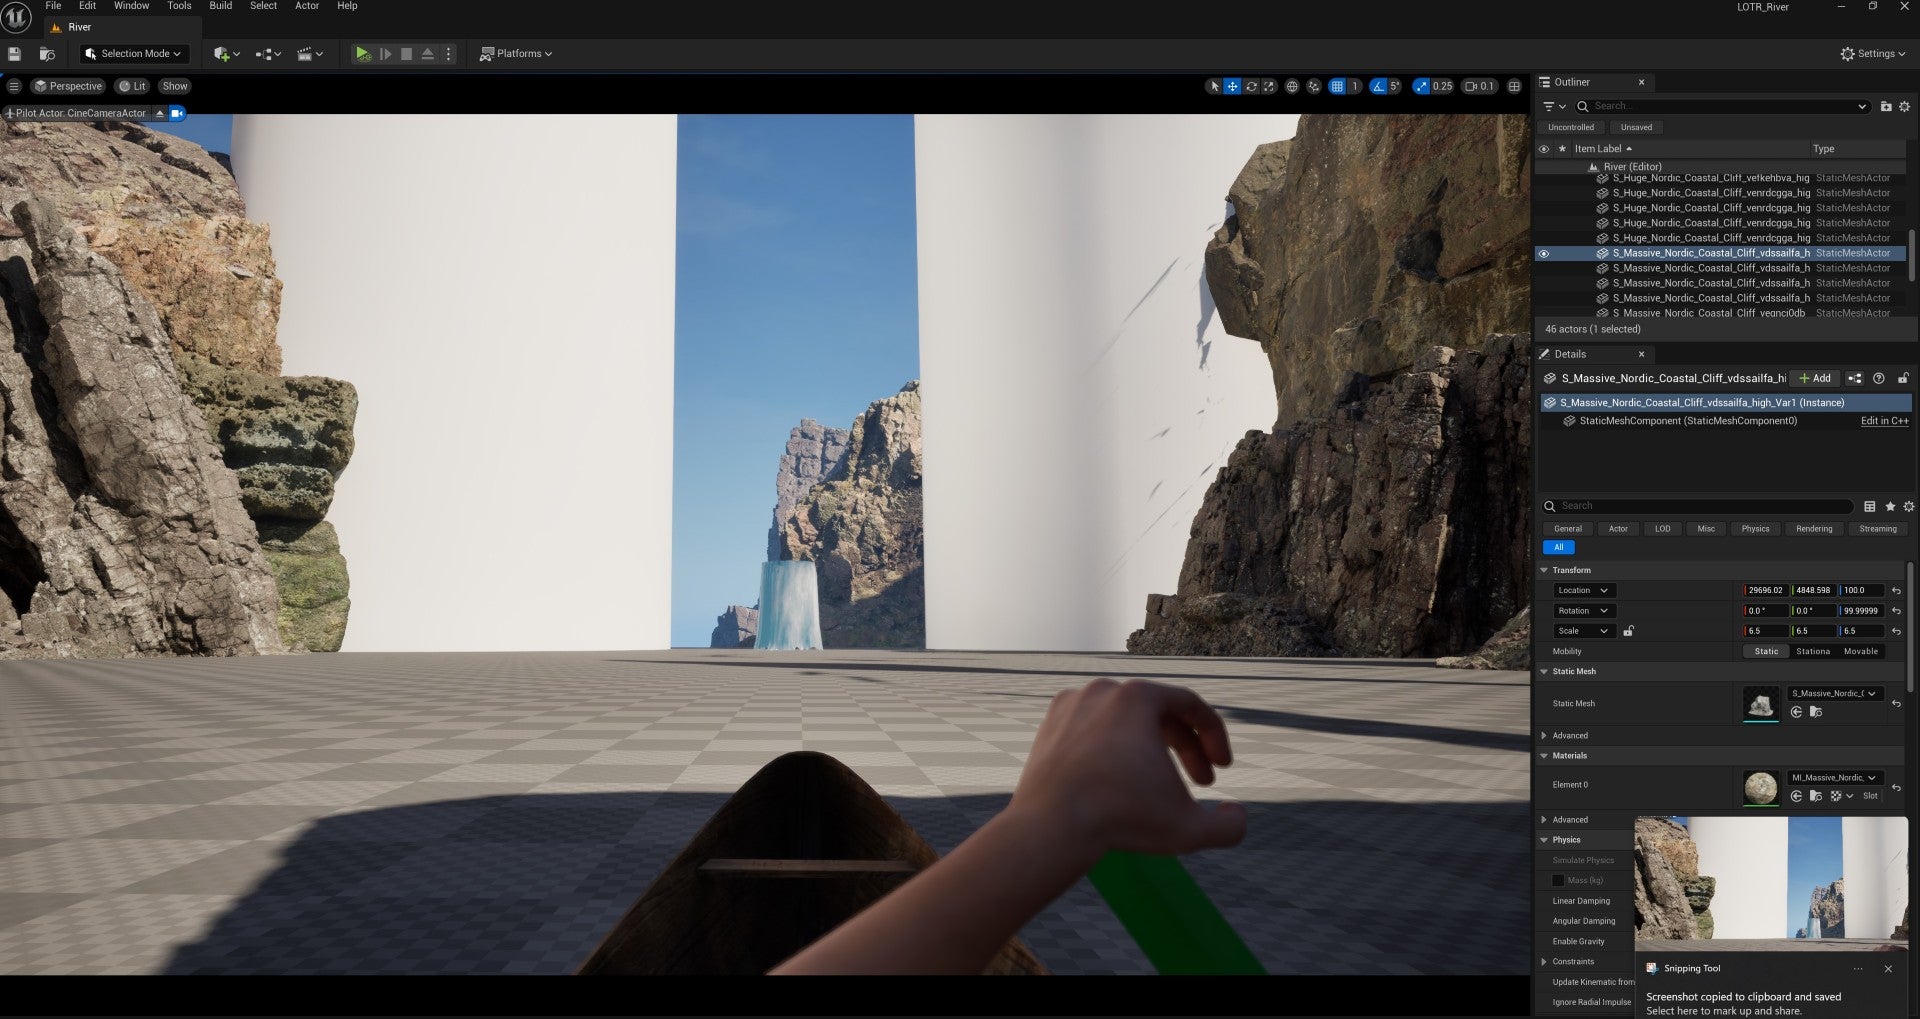This screenshot has width=1920, height=1019.
Task: Activate the Scale transform tool
Action: [1270, 86]
